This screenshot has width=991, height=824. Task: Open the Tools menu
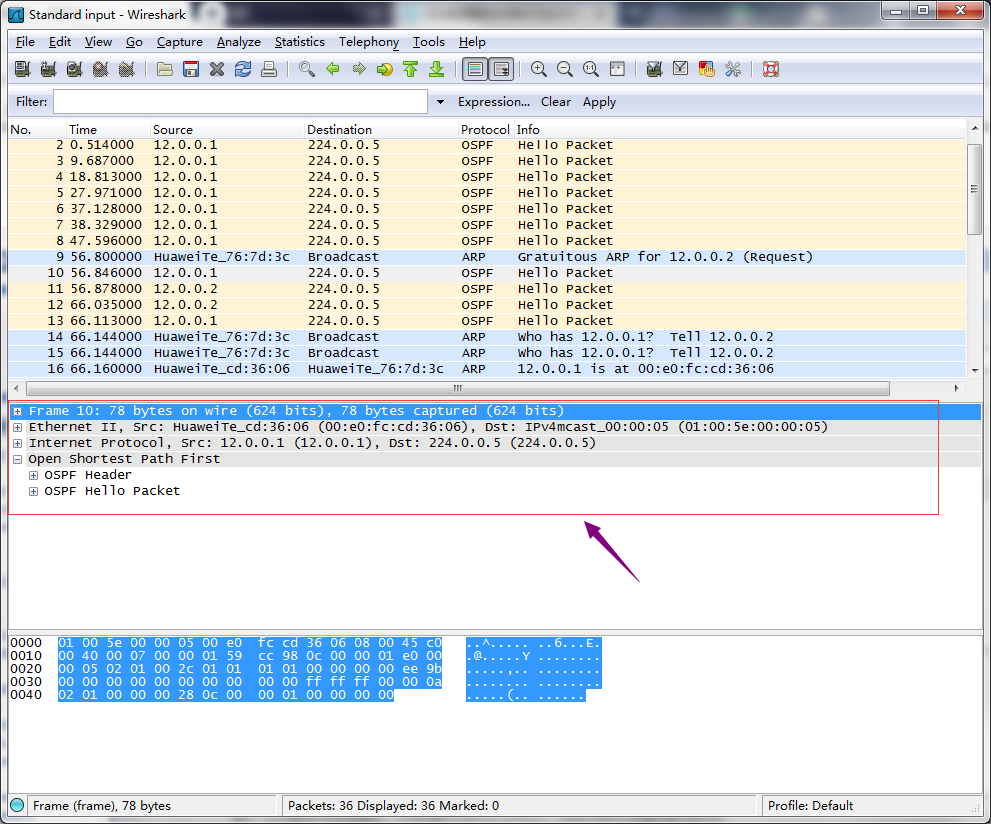tap(429, 42)
